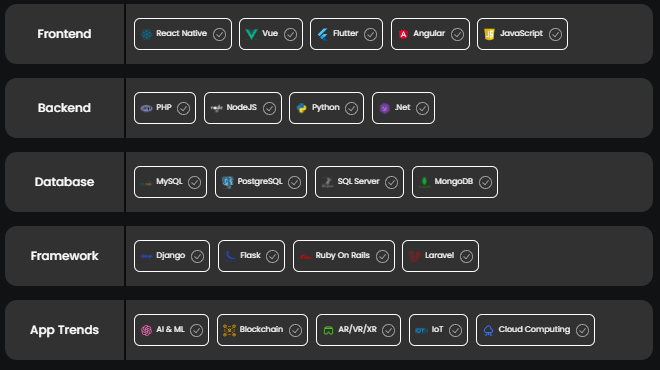Click the blue Flask logo icon
660x370 pixels.
tap(230, 256)
